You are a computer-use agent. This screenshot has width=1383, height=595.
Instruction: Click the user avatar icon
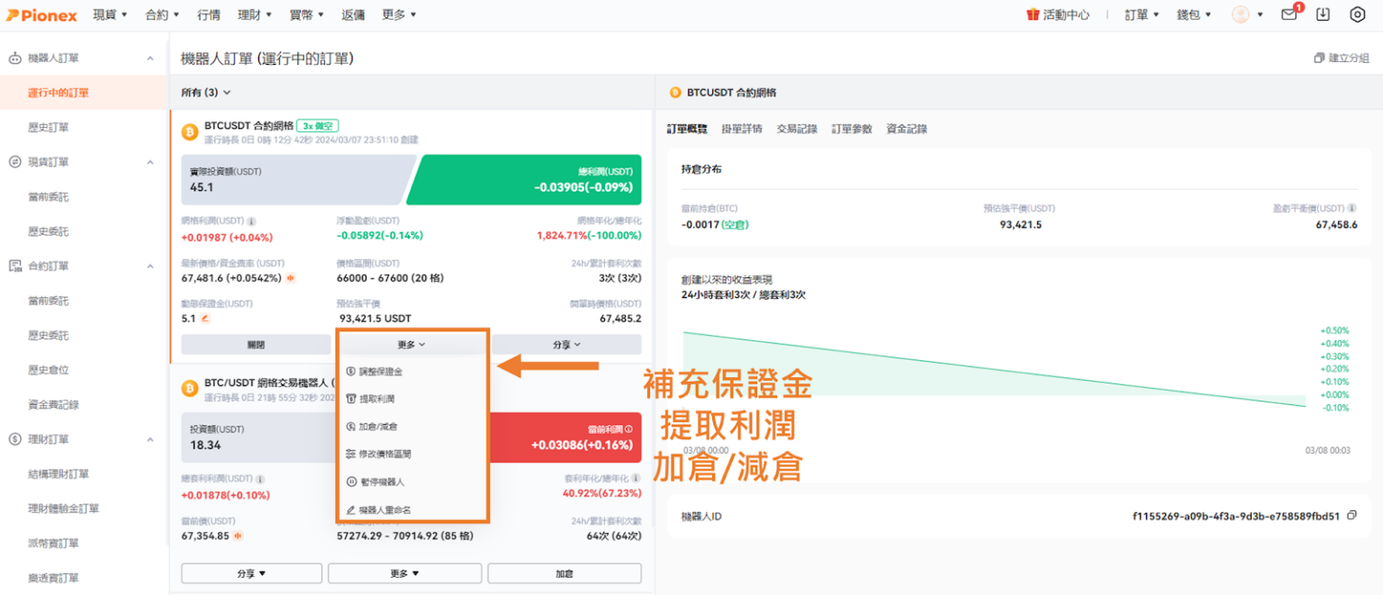pyautogui.click(x=1241, y=15)
